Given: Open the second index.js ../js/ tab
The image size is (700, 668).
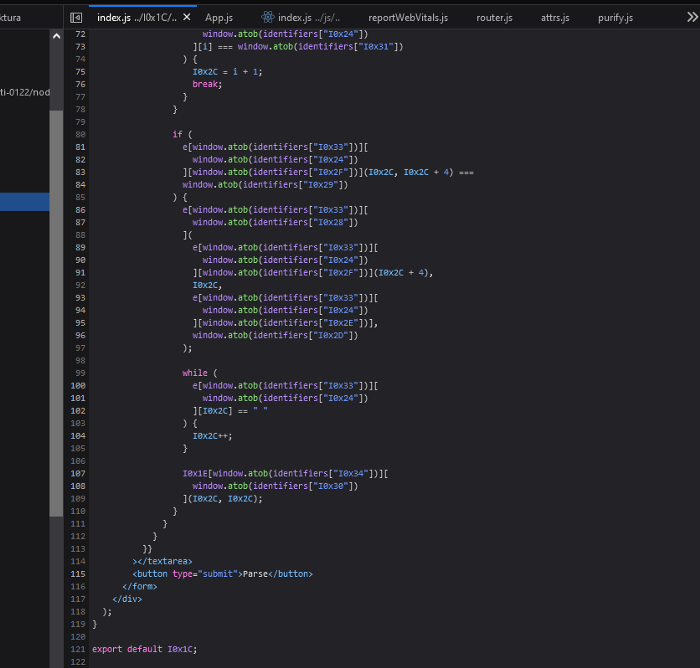Looking at the screenshot, I should (309, 18).
